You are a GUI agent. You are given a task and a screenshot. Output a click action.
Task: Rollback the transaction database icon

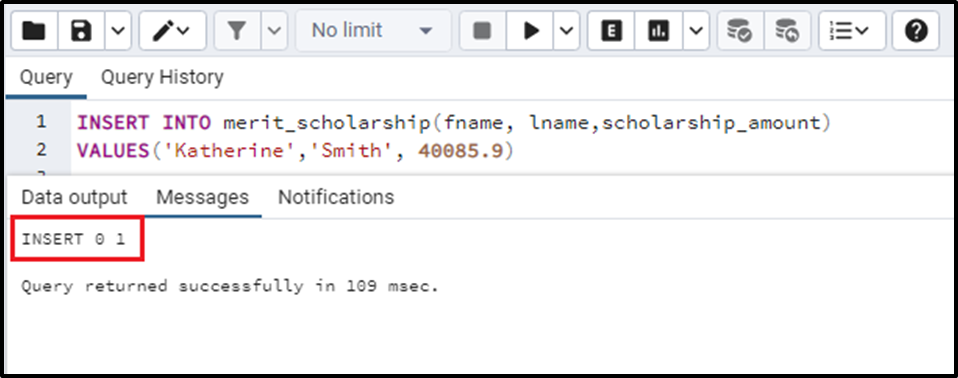click(x=787, y=30)
